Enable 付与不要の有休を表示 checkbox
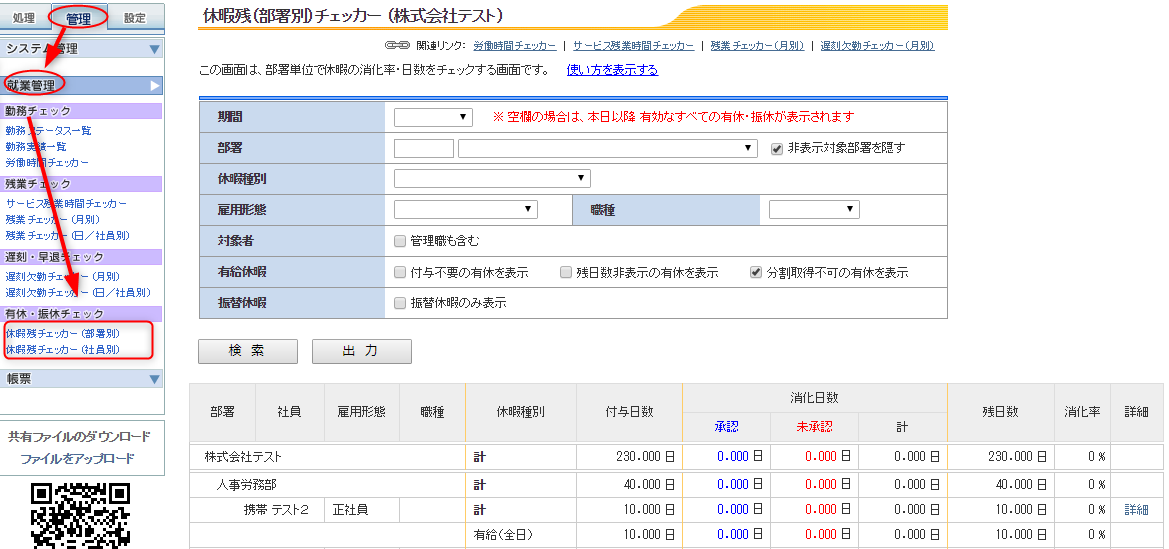Viewport: 1169px width, 549px height. [x=400, y=272]
